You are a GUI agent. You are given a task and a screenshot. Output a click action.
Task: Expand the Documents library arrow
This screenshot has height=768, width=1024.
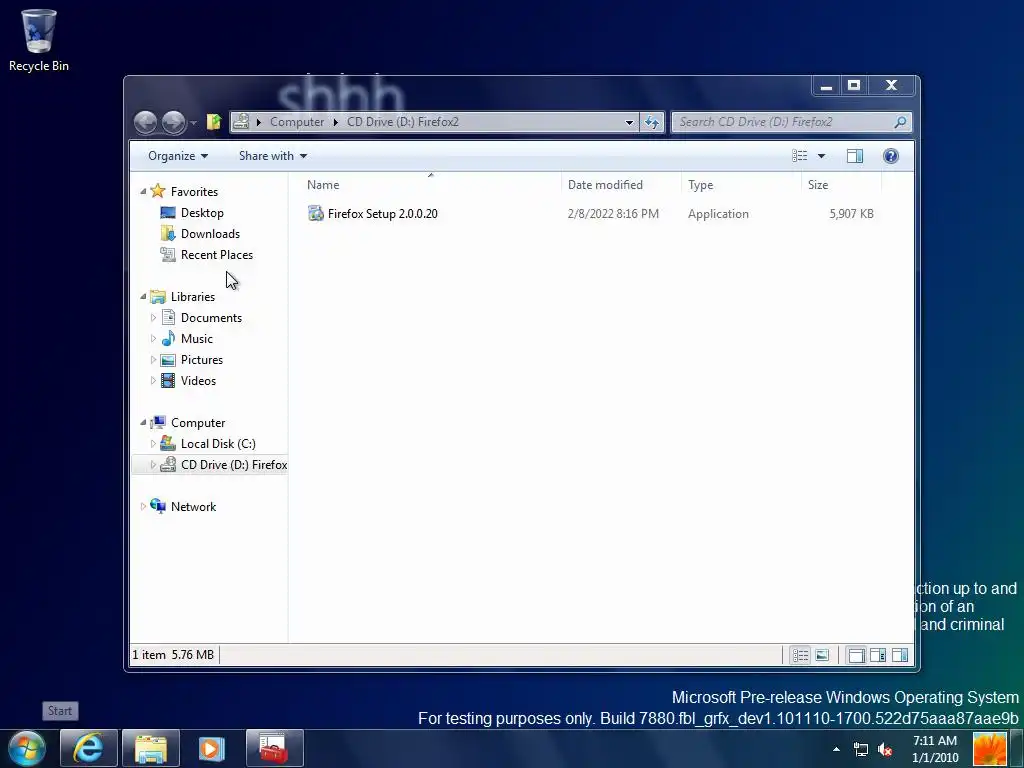coord(153,317)
